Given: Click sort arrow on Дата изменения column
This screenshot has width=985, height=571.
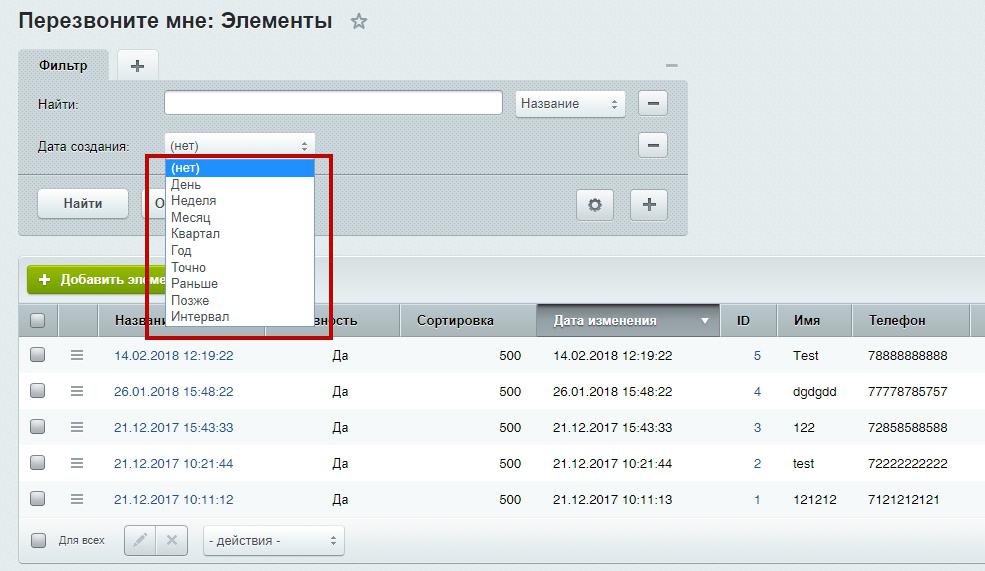Looking at the screenshot, I should point(705,321).
